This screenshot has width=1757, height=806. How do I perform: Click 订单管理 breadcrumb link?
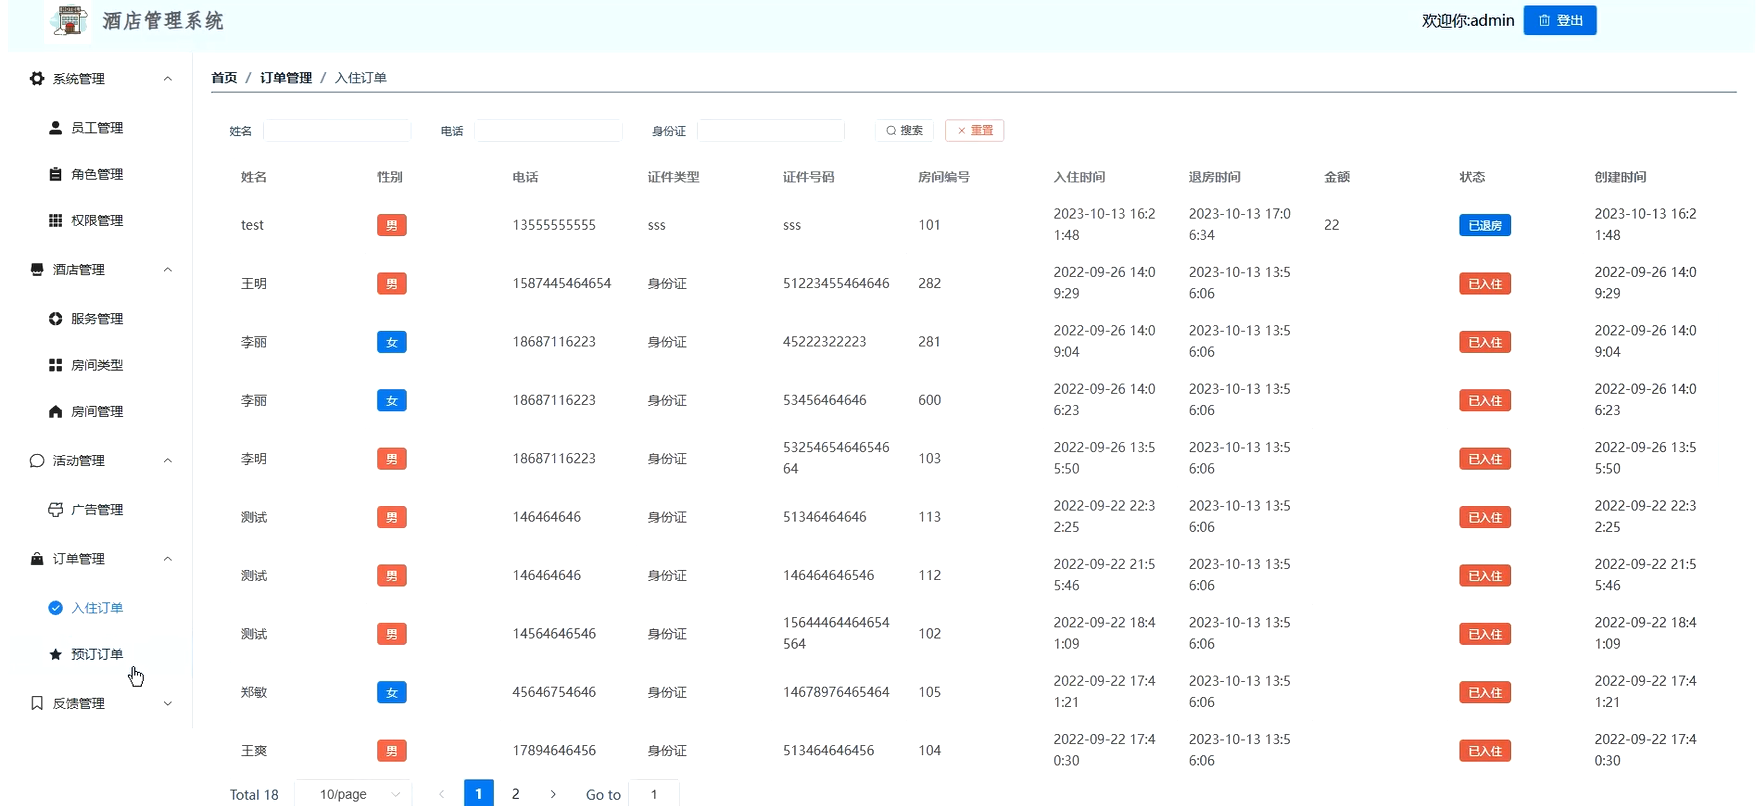point(286,77)
